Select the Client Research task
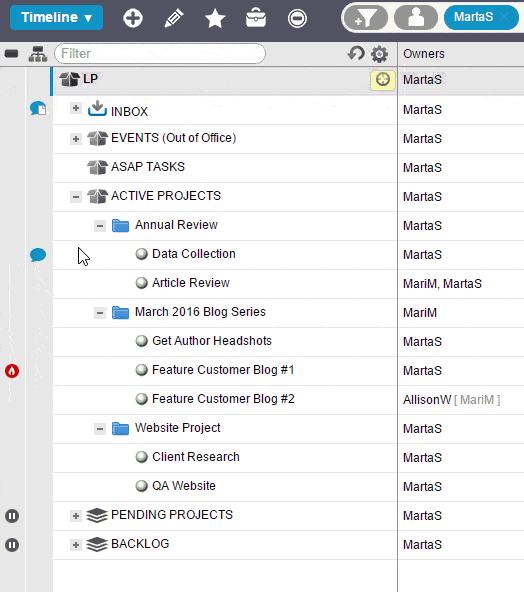This screenshot has height=592, width=524. [196, 457]
